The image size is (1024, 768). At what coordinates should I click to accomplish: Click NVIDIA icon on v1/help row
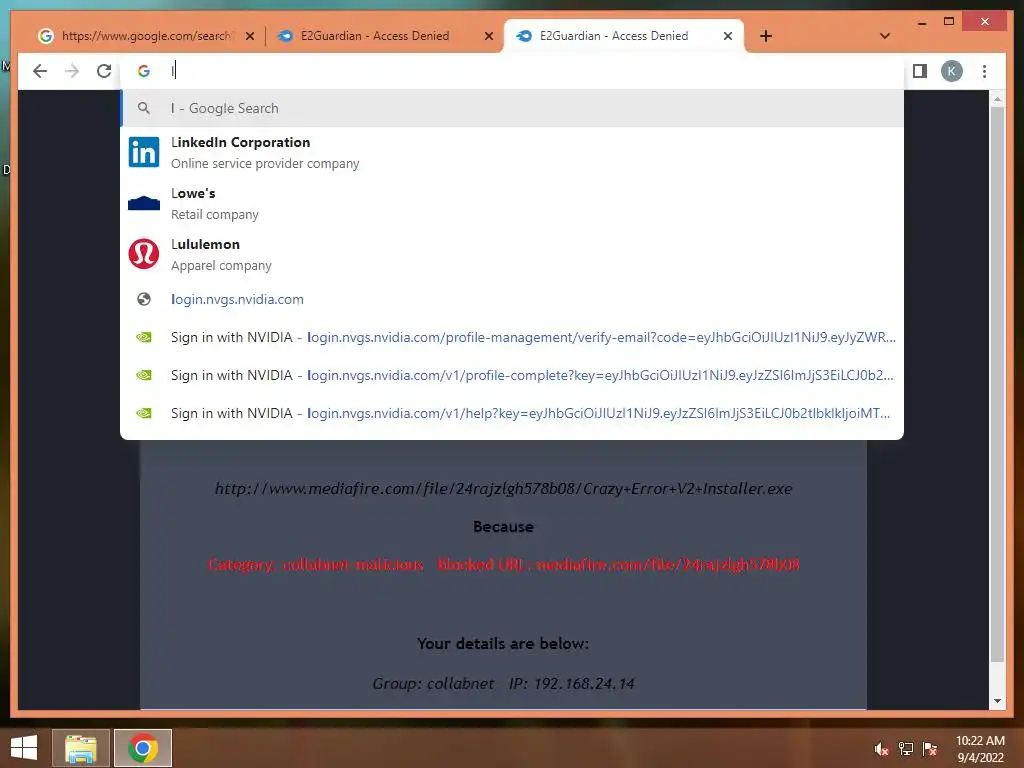coord(144,413)
